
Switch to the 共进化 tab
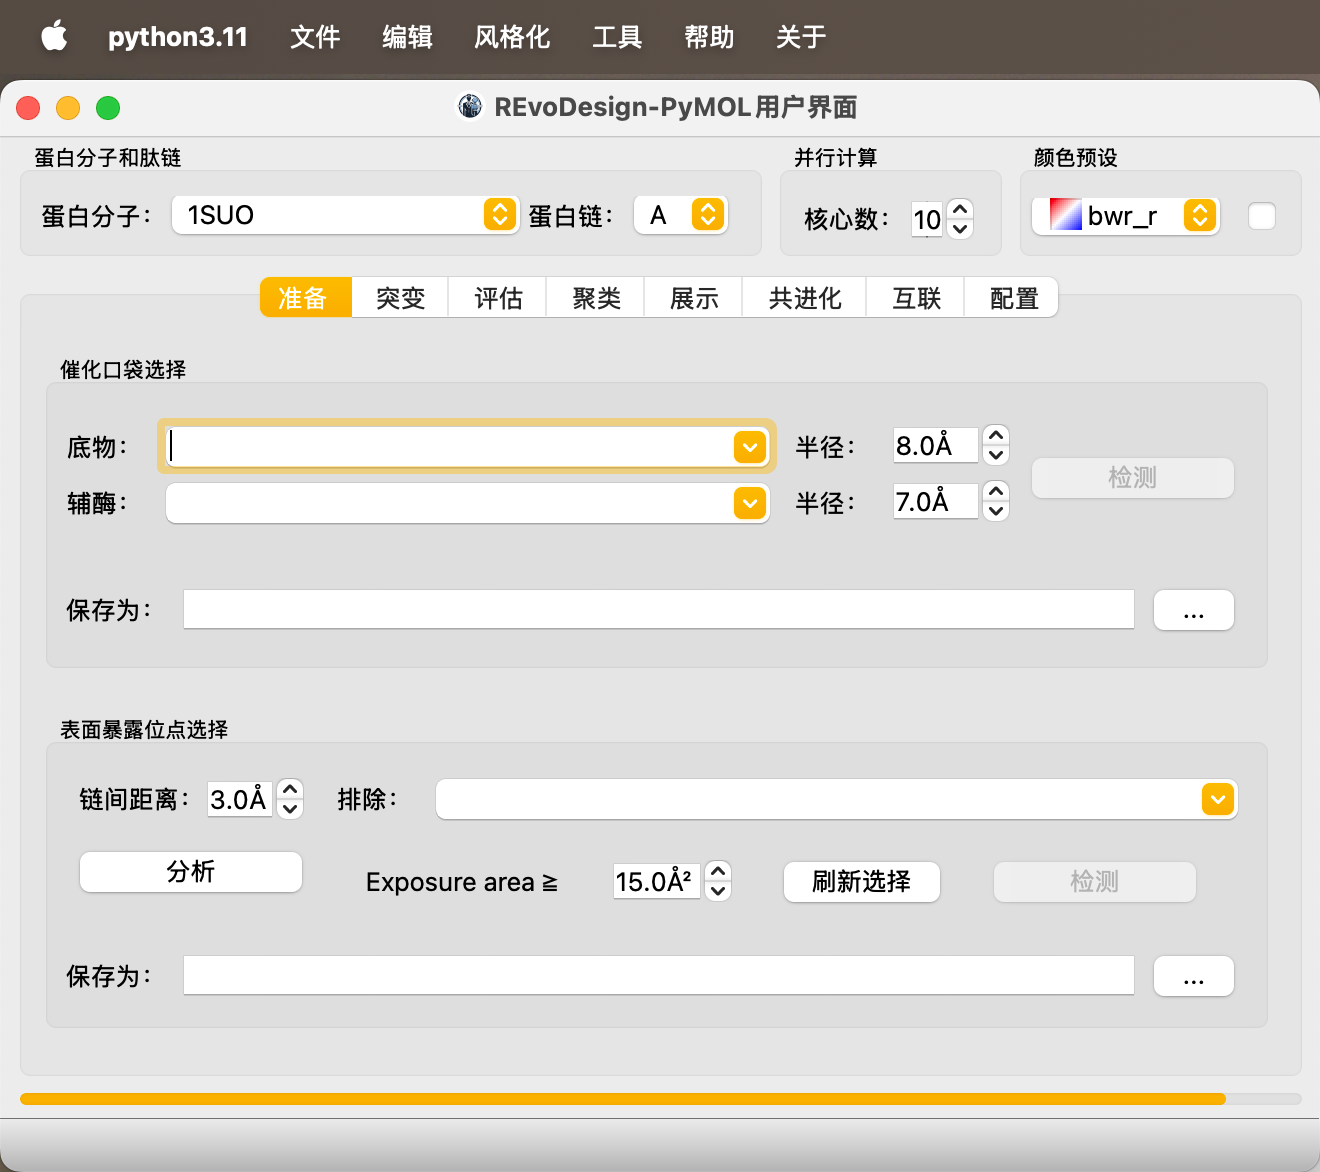tap(805, 298)
